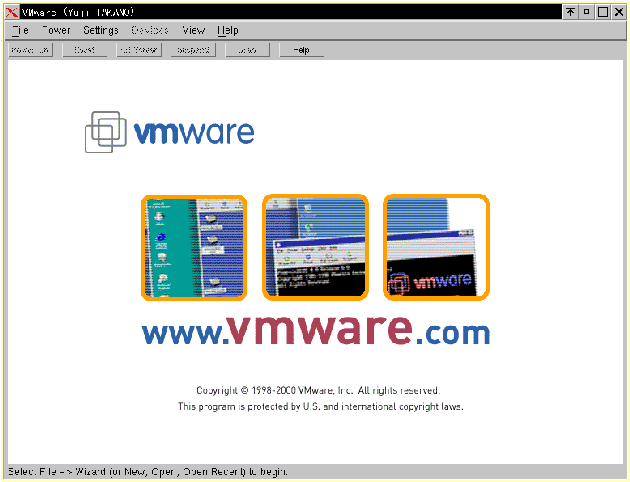Click the Power On toolbar button
Screen dimensions: 630x482
pos(31,50)
